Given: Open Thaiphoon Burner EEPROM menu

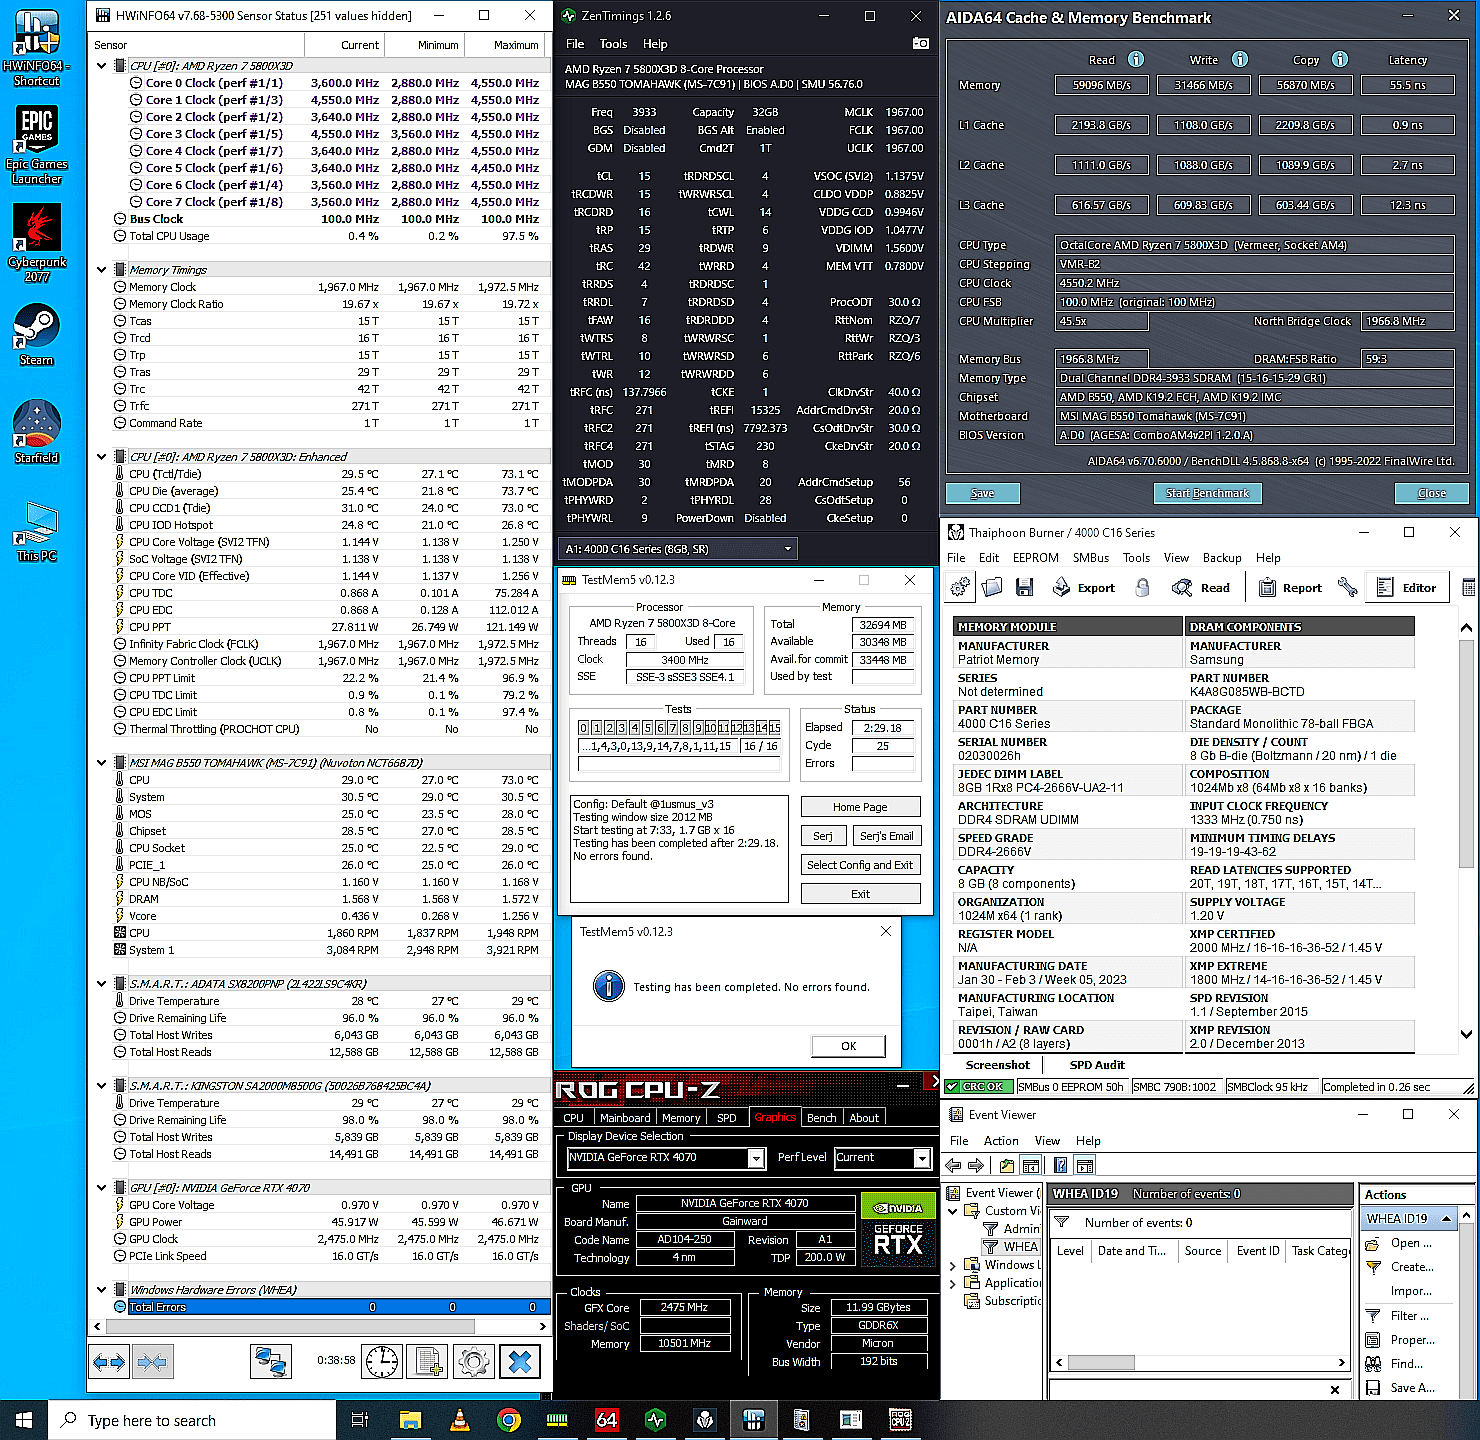Looking at the screenshot, I should point(1036,558).
